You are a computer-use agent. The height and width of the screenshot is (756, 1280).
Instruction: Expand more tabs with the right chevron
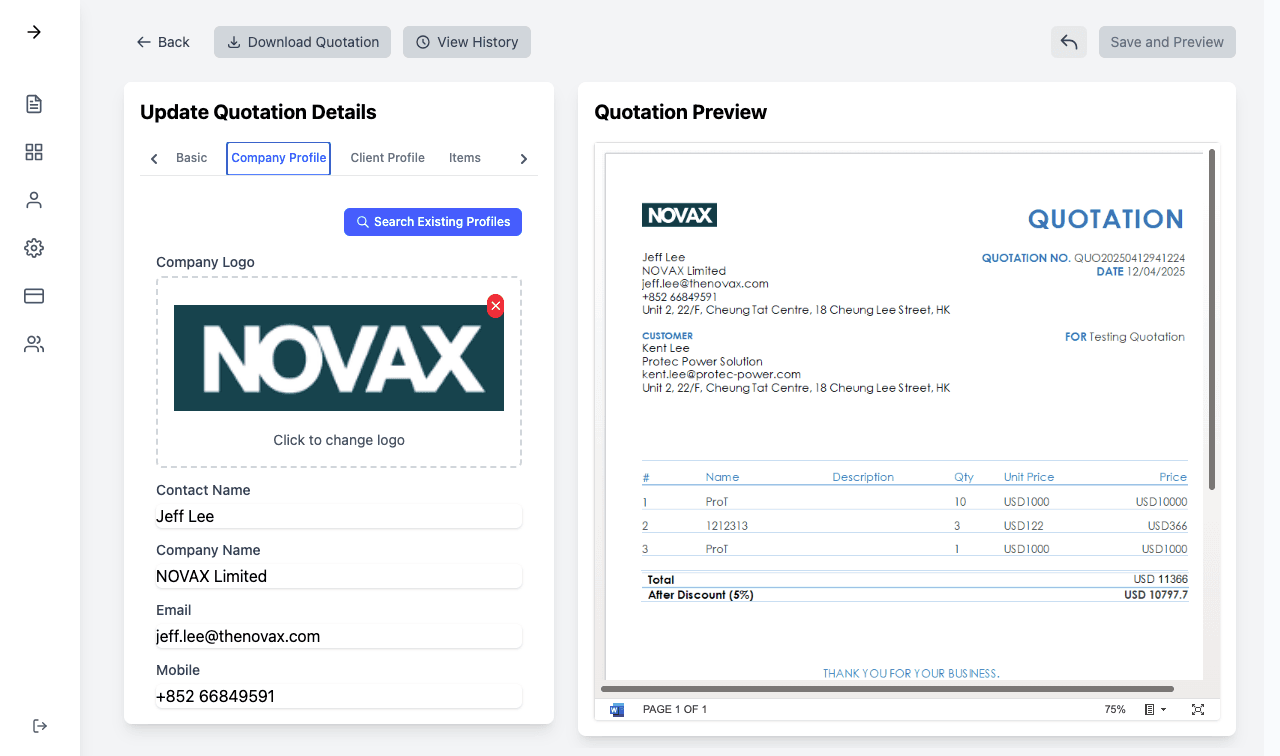point(523,158)
